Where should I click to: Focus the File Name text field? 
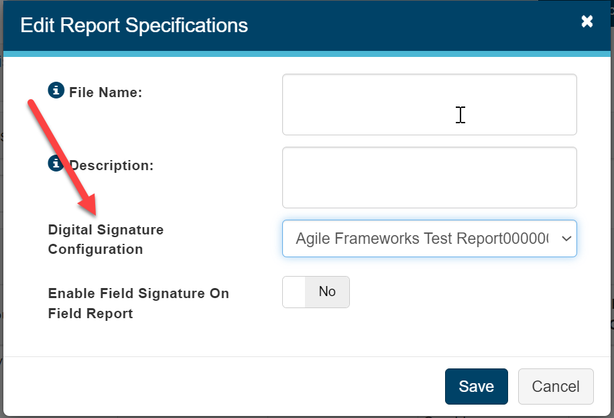pyautogui.click(x=429, y=104)
